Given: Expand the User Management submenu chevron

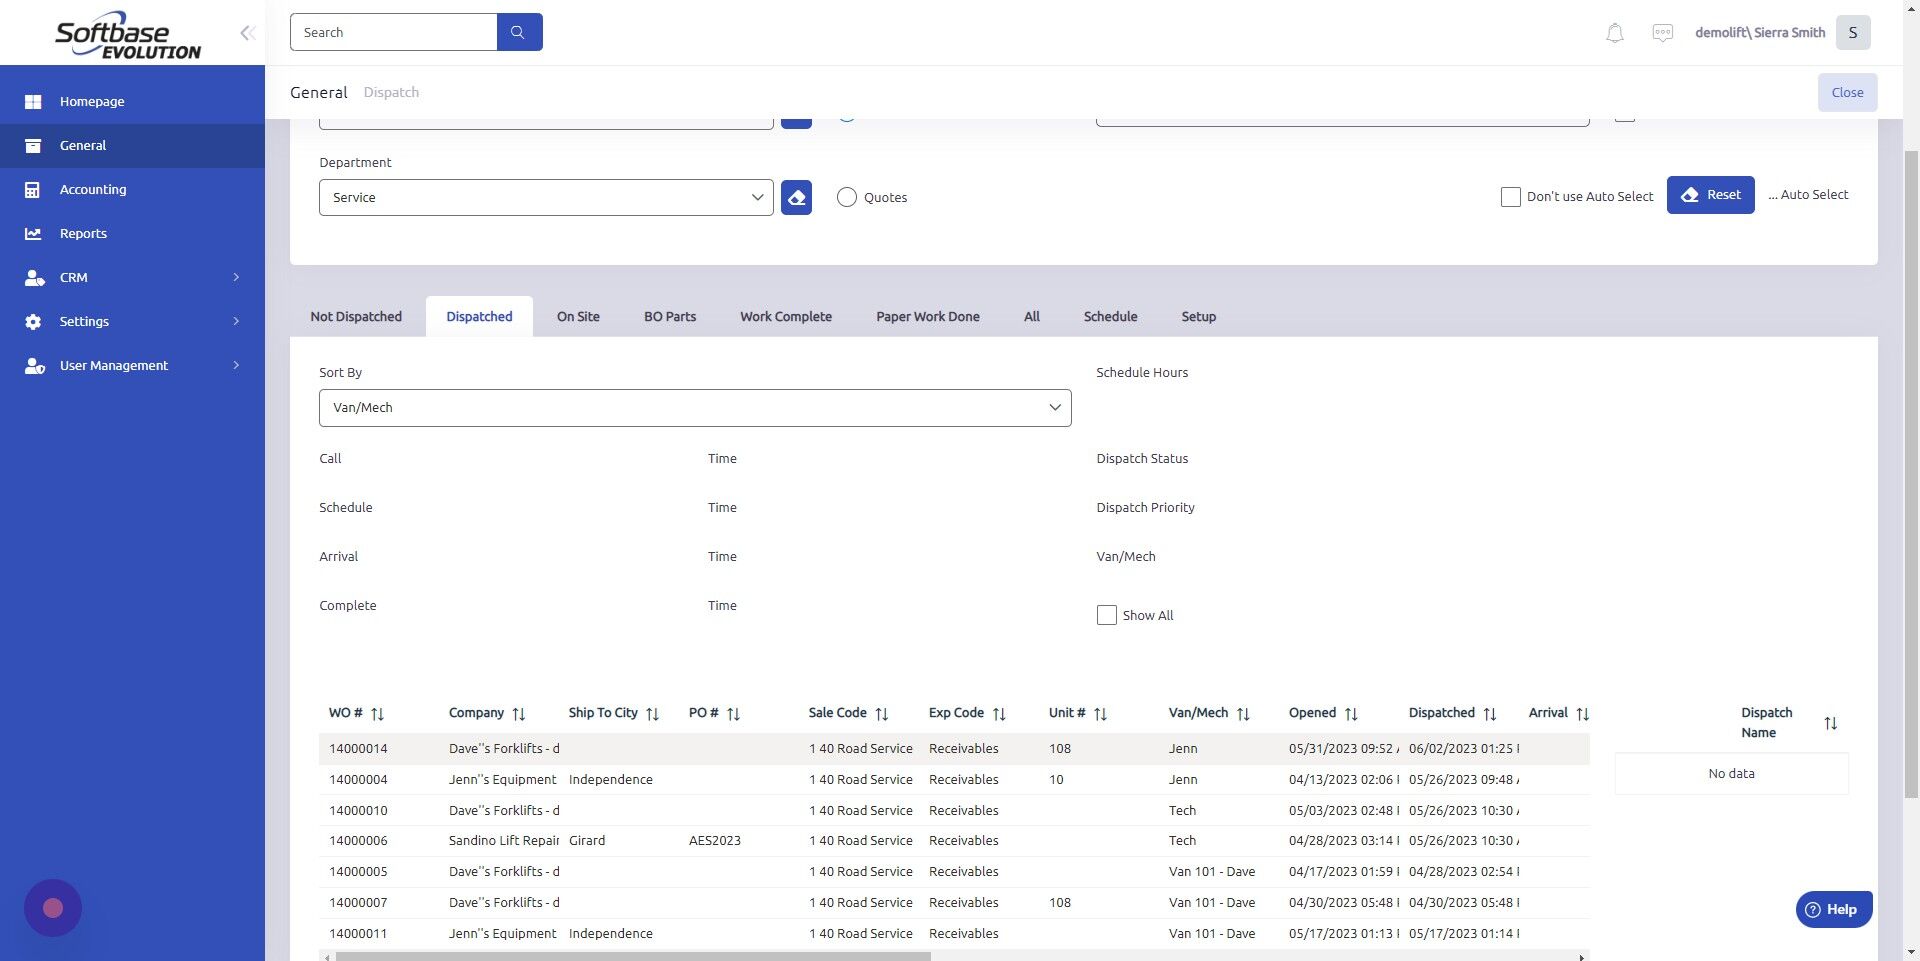Looking at the screenshot, I should [236, 365].
